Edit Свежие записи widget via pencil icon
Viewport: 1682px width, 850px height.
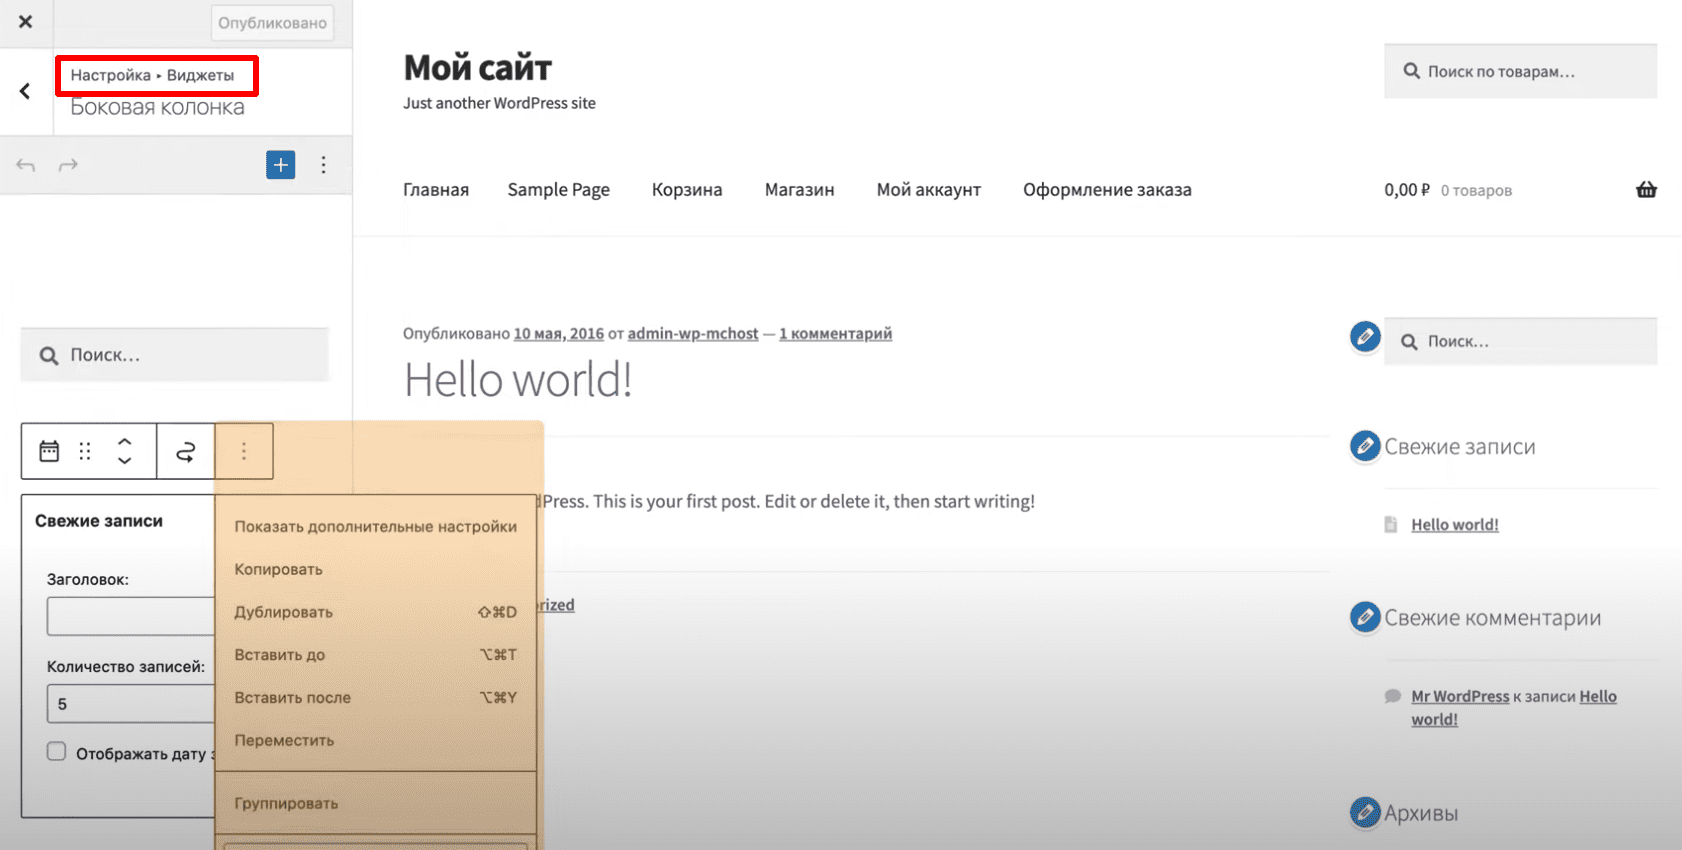click(x=1365, y=446)
